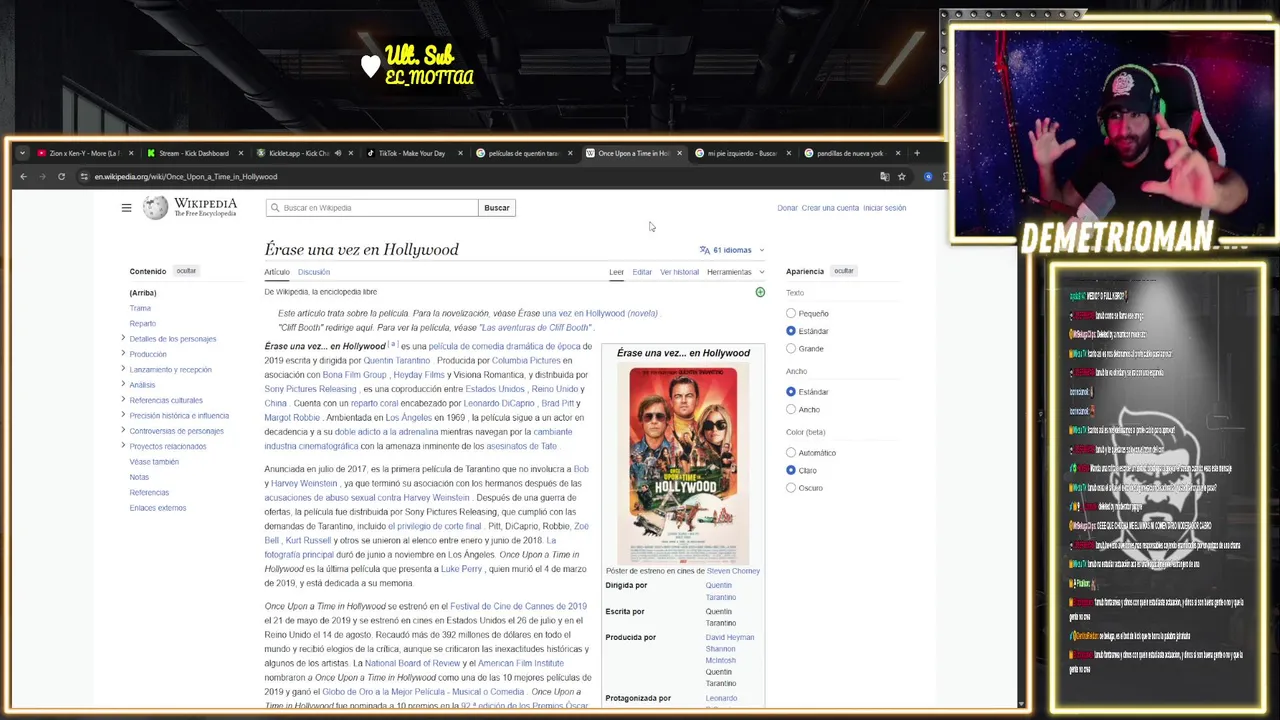
Task: Open the Hollywood movie poster thumbnail
Action: click(x=683, y=465)
